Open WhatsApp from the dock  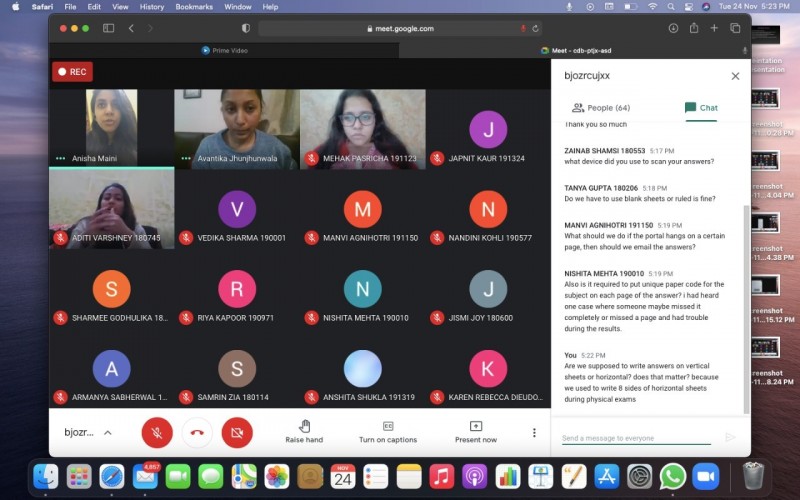coord(672,477)
